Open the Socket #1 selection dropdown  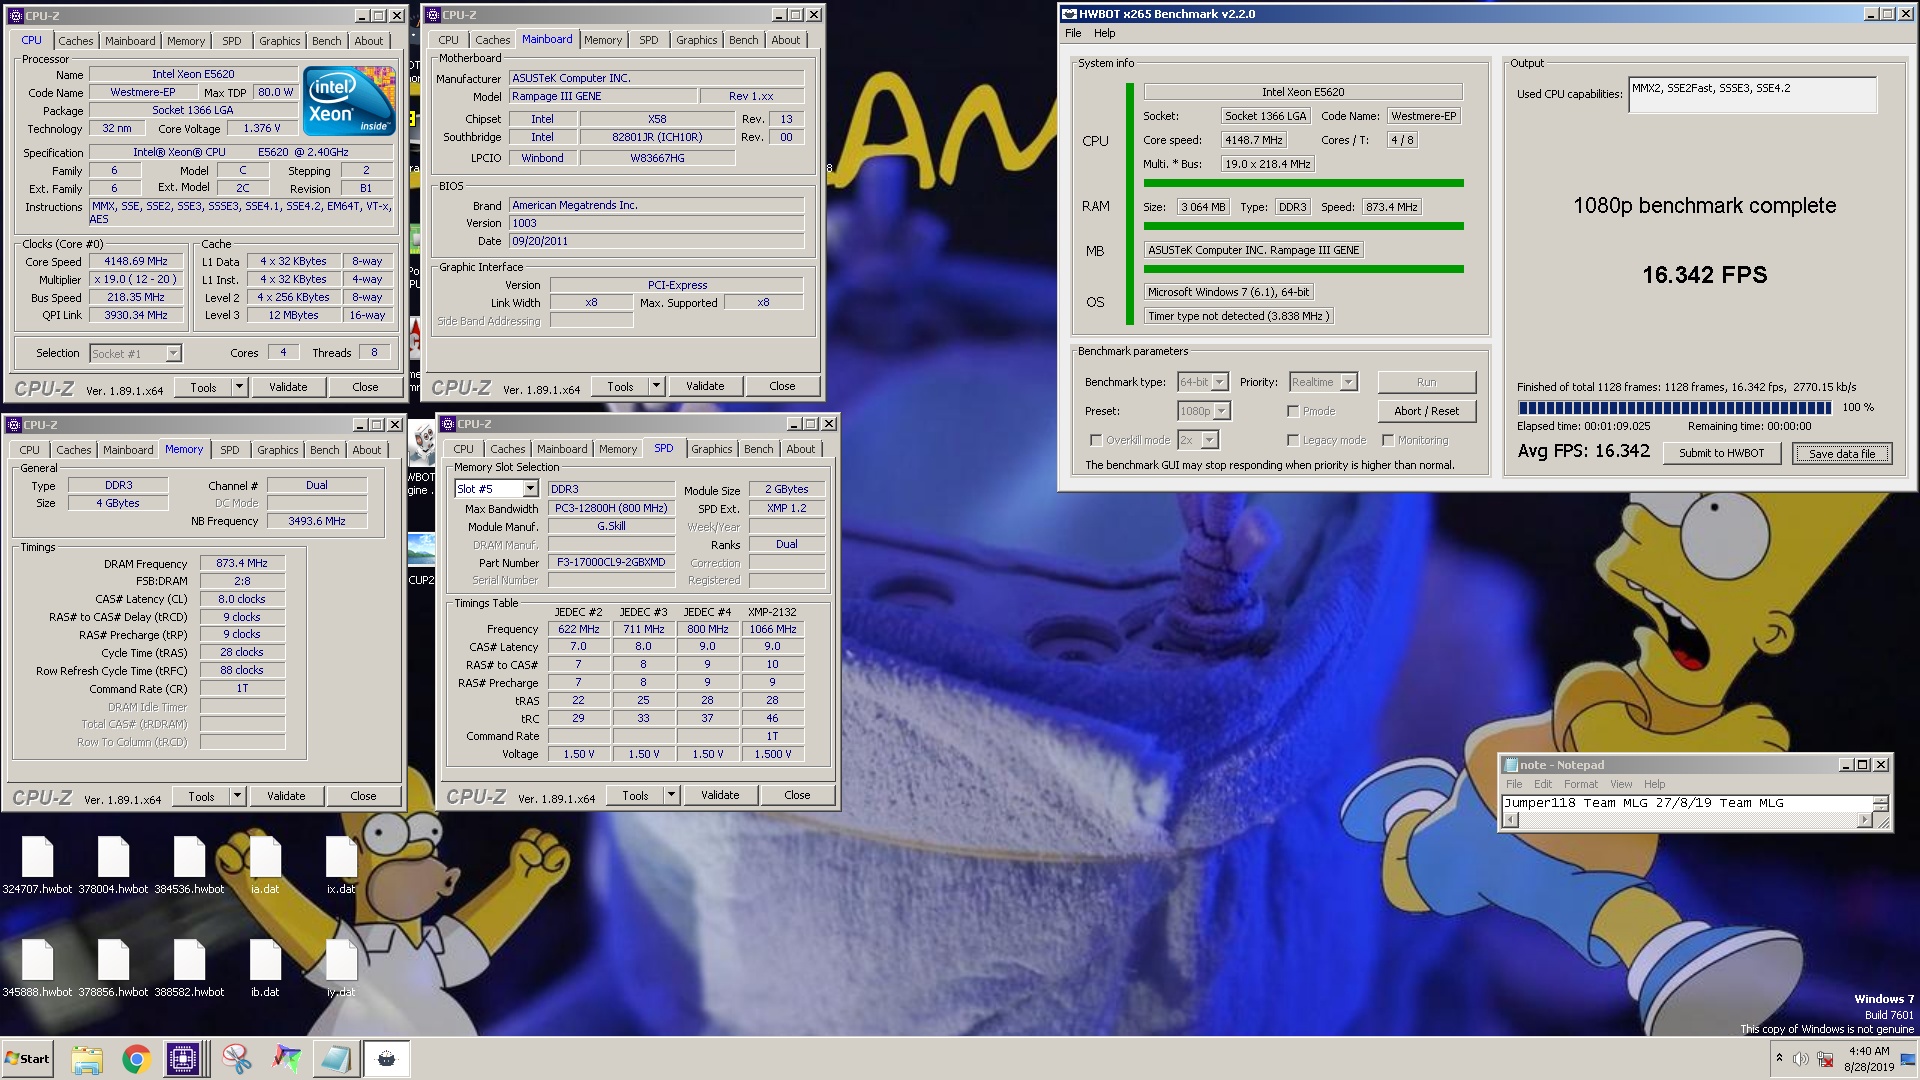(x=135, y=353)
